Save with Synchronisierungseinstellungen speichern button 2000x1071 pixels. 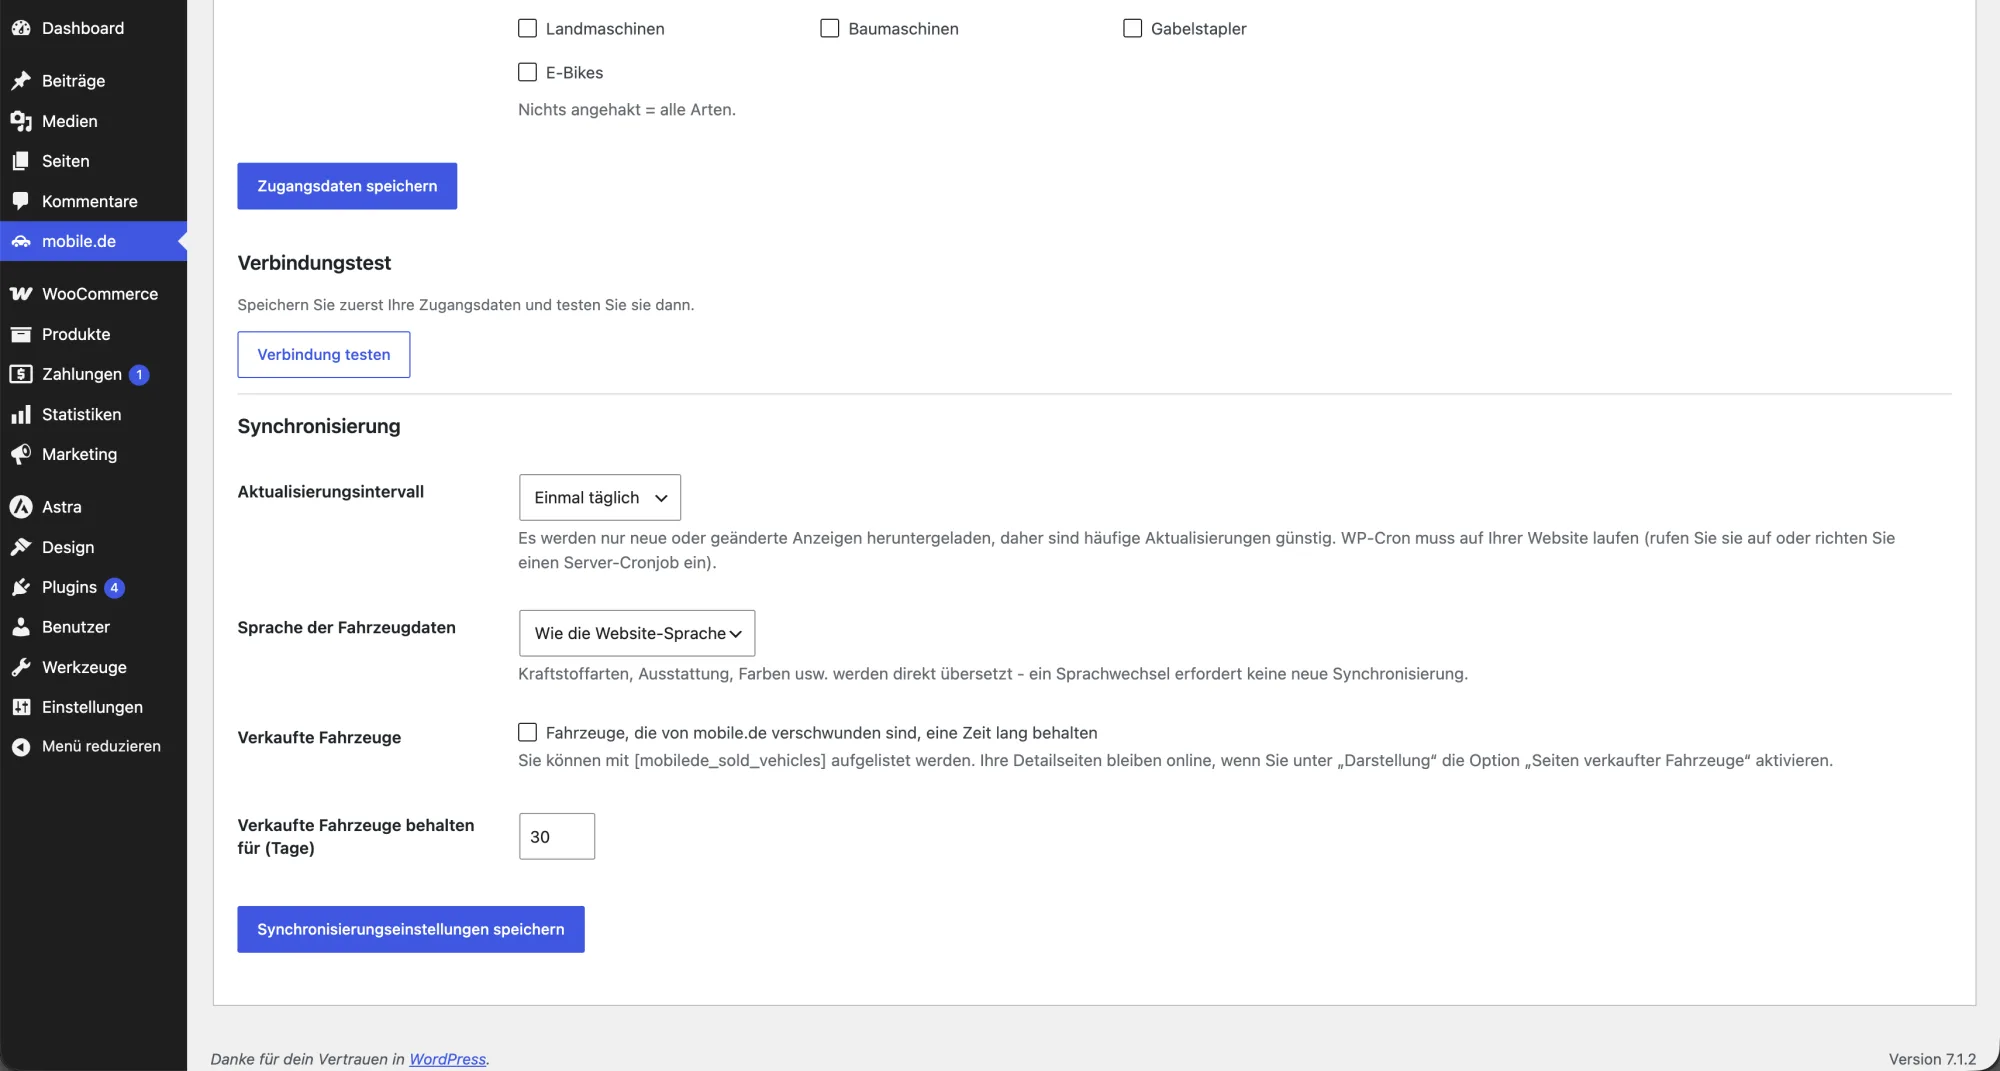411,929
